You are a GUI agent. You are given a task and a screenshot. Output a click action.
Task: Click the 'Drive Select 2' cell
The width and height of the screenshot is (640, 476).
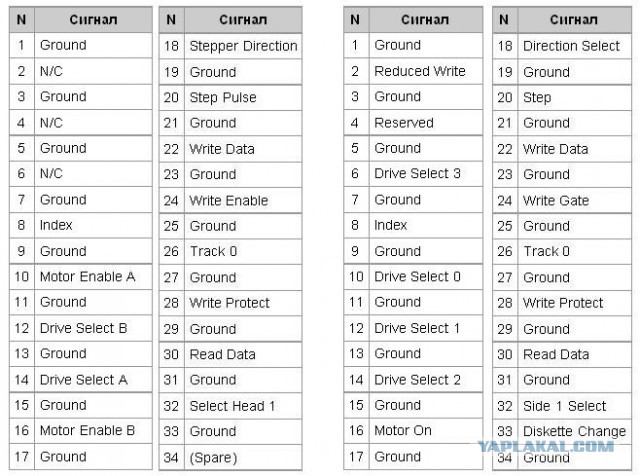[x=418, y=379]
